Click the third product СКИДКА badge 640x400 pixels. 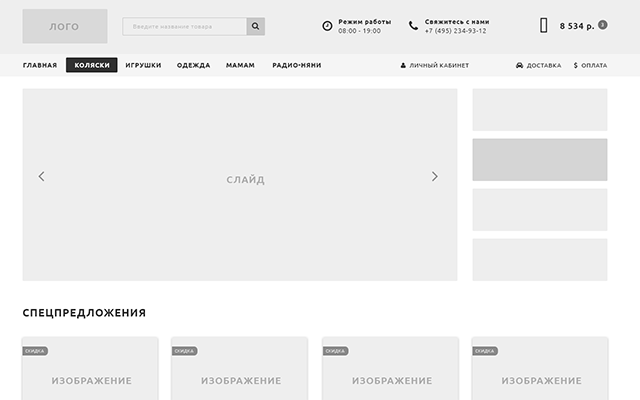coord(336,351)
